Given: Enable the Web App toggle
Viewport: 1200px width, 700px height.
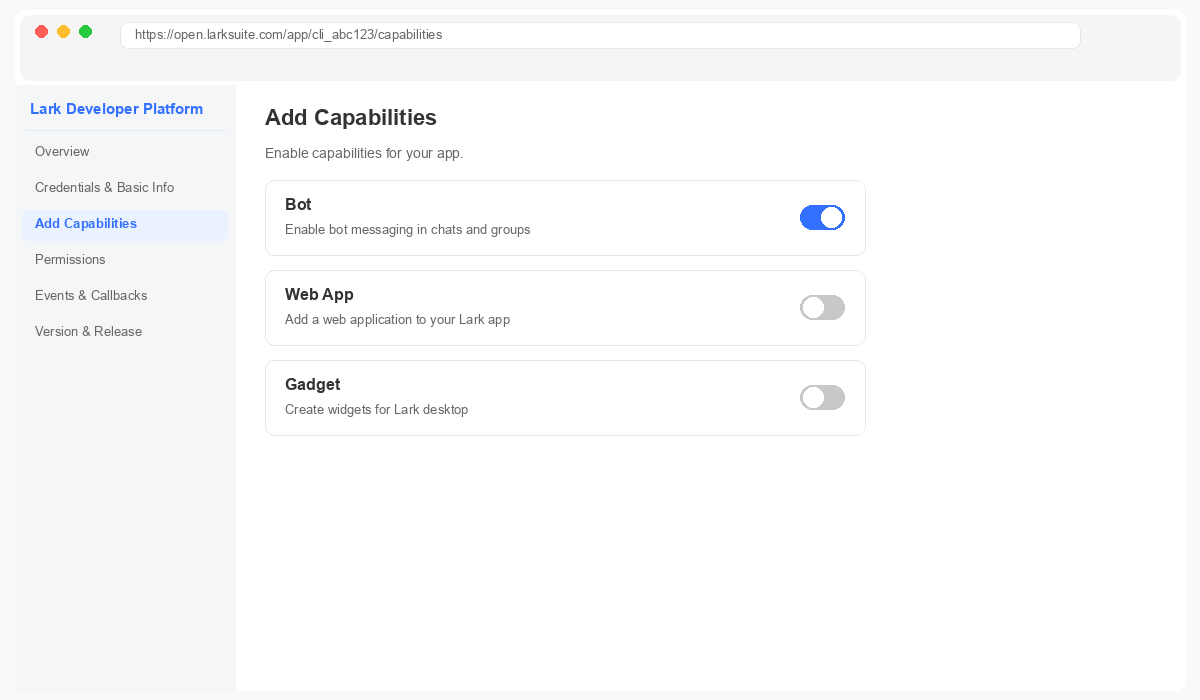Looking at the screenshot, I should coord(822,308).
